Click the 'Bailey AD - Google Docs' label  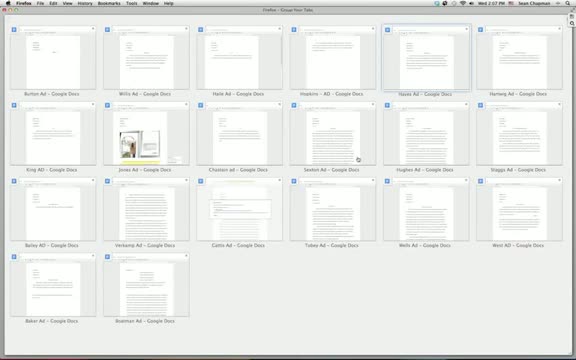[x=51, y=245]
